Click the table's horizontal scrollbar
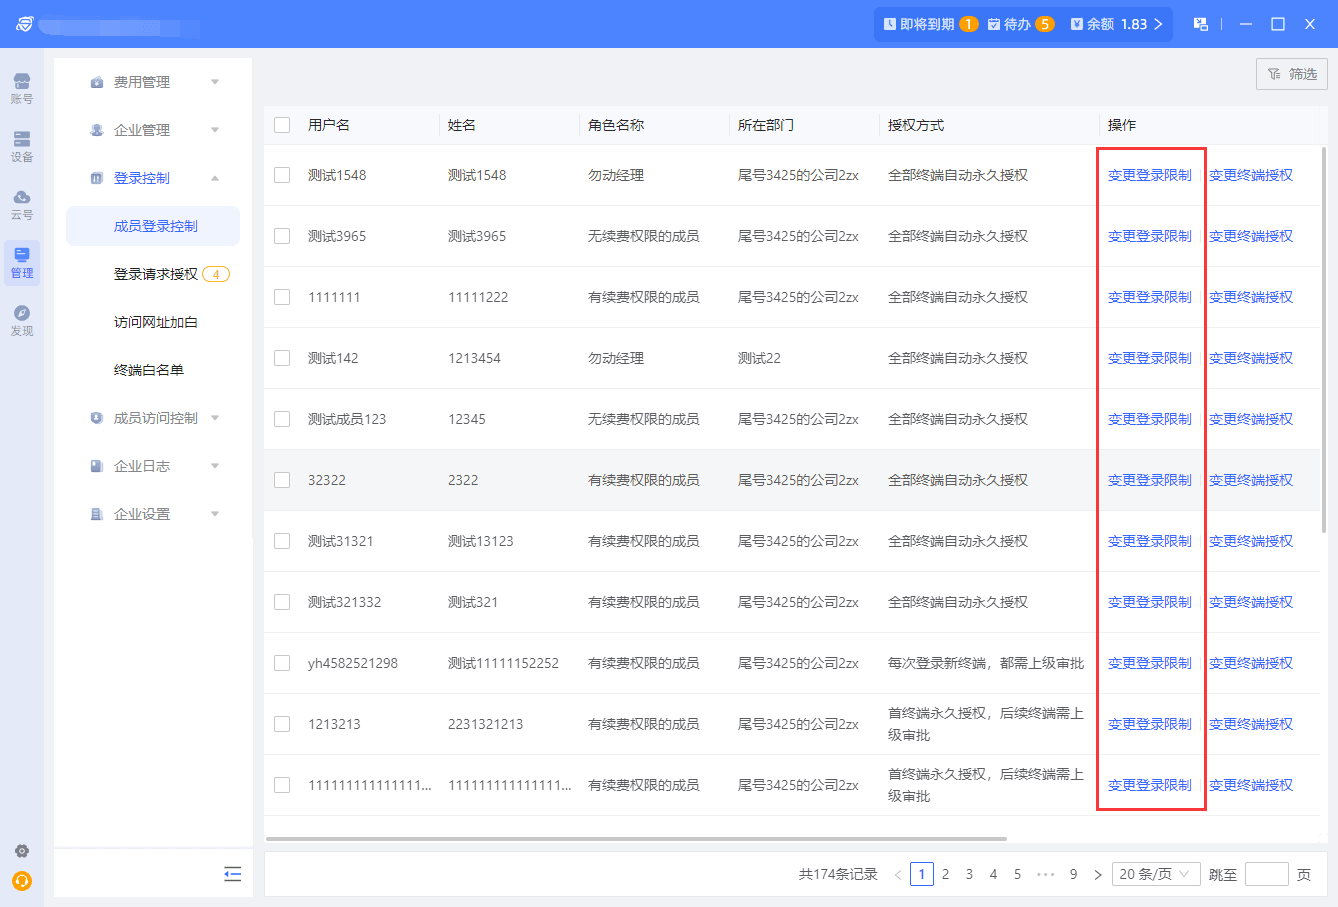 coord(636,839)
